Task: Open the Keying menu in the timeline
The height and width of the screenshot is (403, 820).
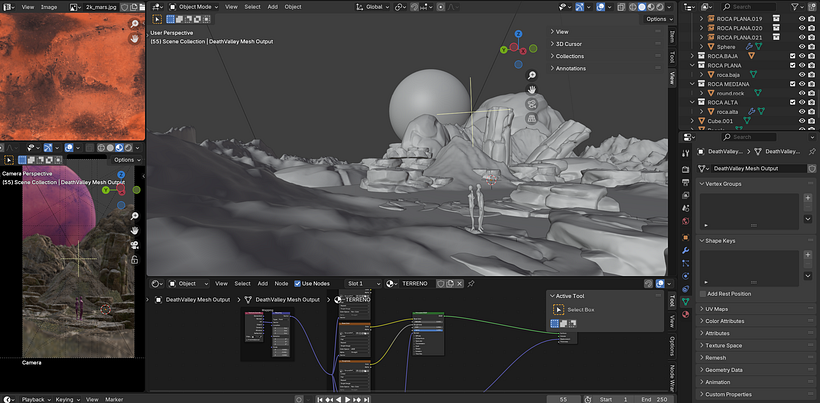Action: coord(64,399)
